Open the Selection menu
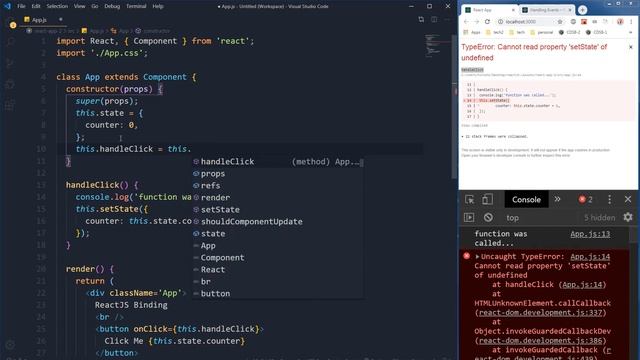640x360 pixels. click(57, 6)
